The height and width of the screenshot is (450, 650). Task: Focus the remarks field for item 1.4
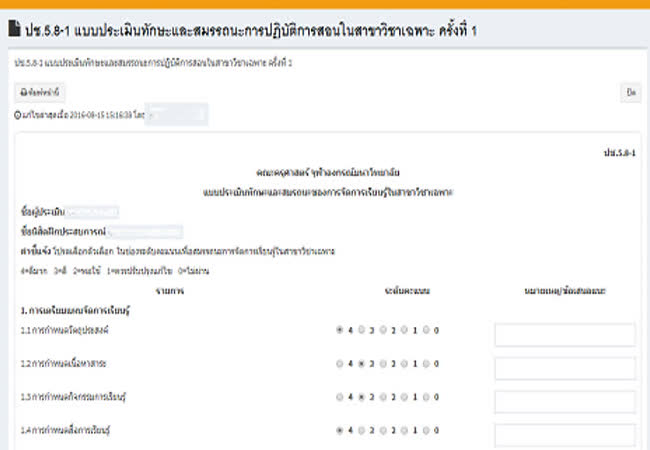pos(564,436)
